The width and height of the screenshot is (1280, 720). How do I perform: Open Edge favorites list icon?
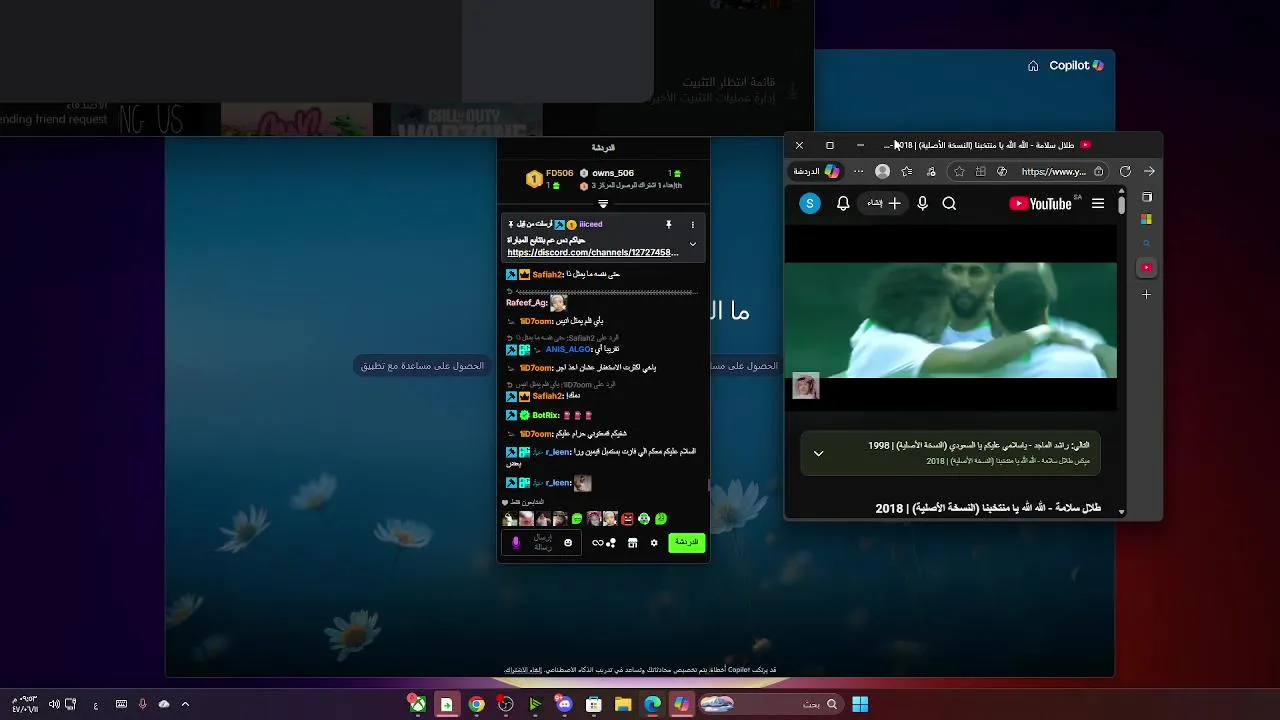(x=907, y=172)
